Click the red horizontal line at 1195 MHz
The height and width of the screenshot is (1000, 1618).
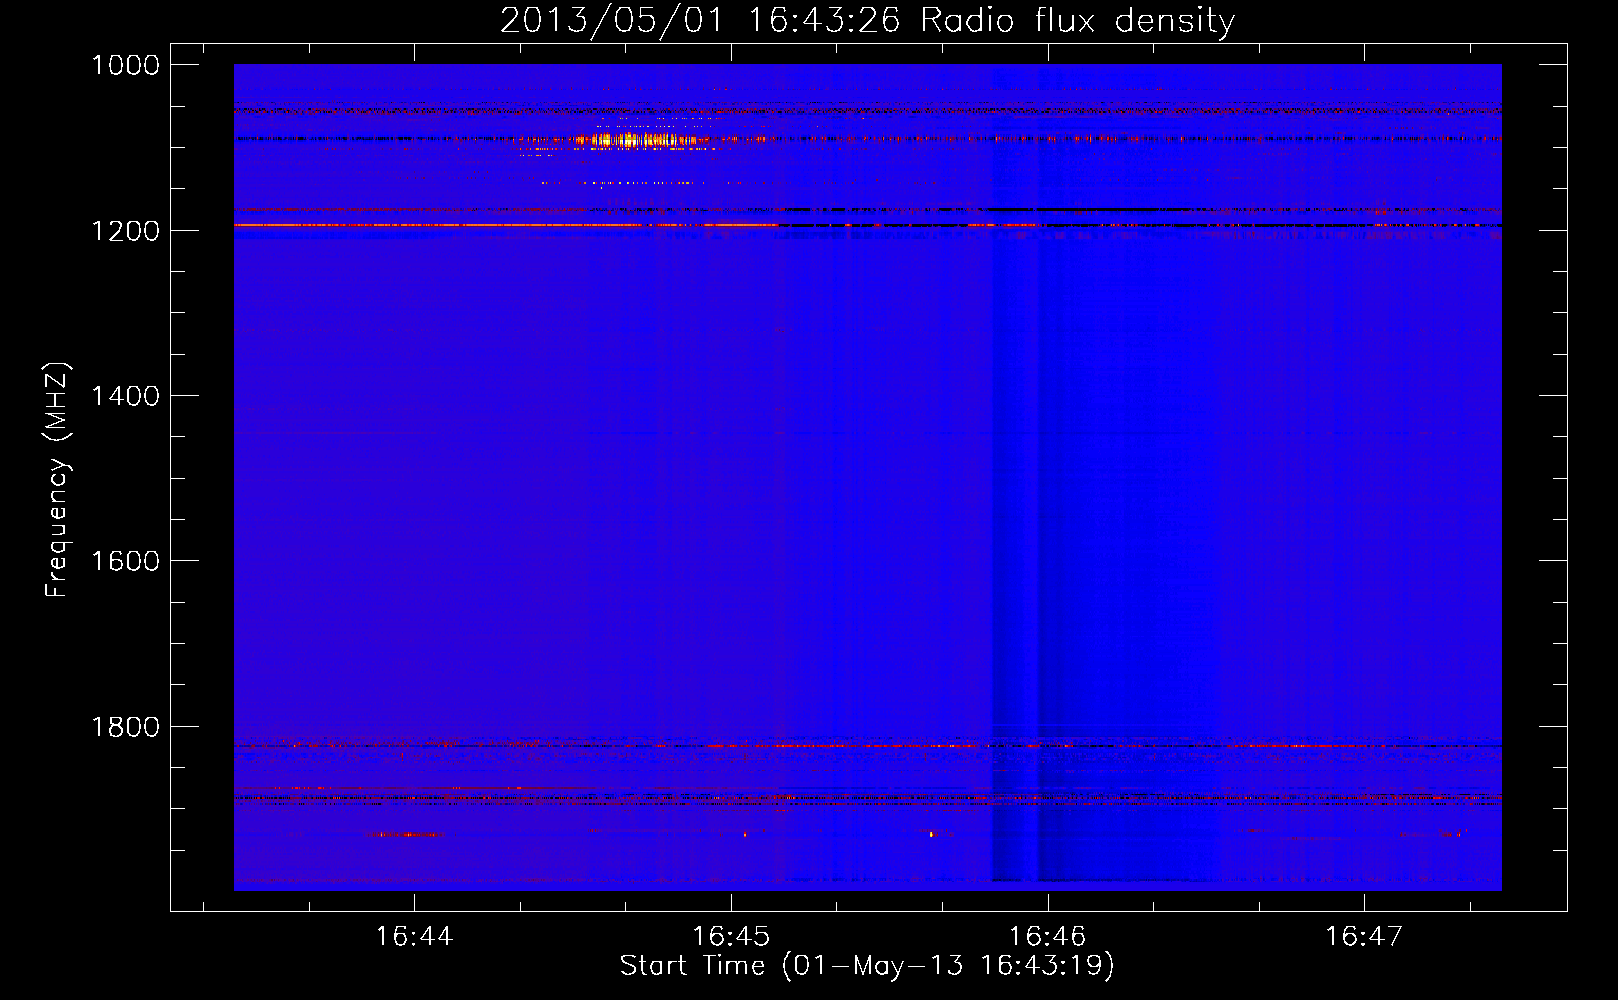pyautogui.click(x=505, y=226)
